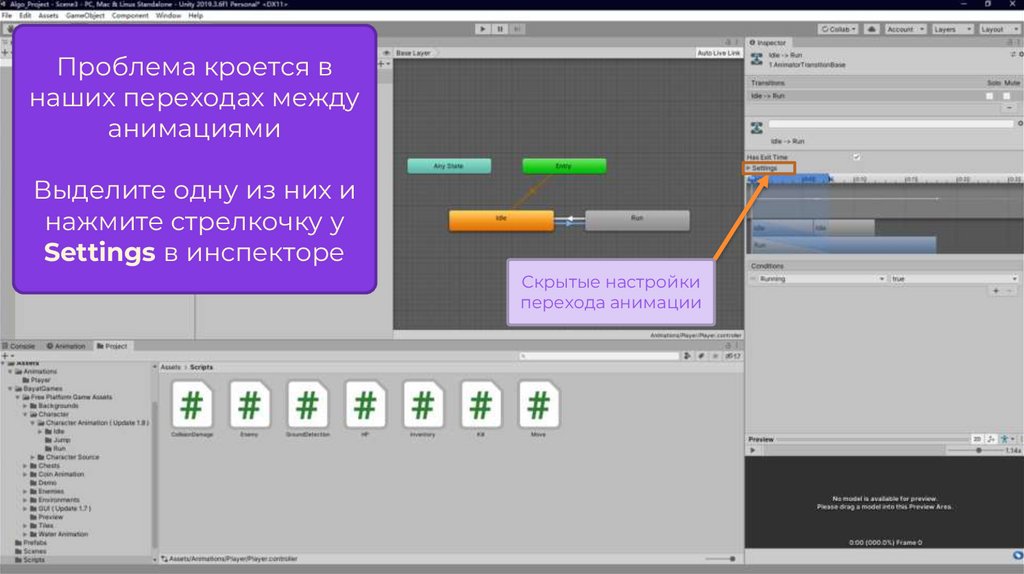Click the Animator parameters add (+) button
Viewport: 1024px width, 574px height.
tap(383, 64)
